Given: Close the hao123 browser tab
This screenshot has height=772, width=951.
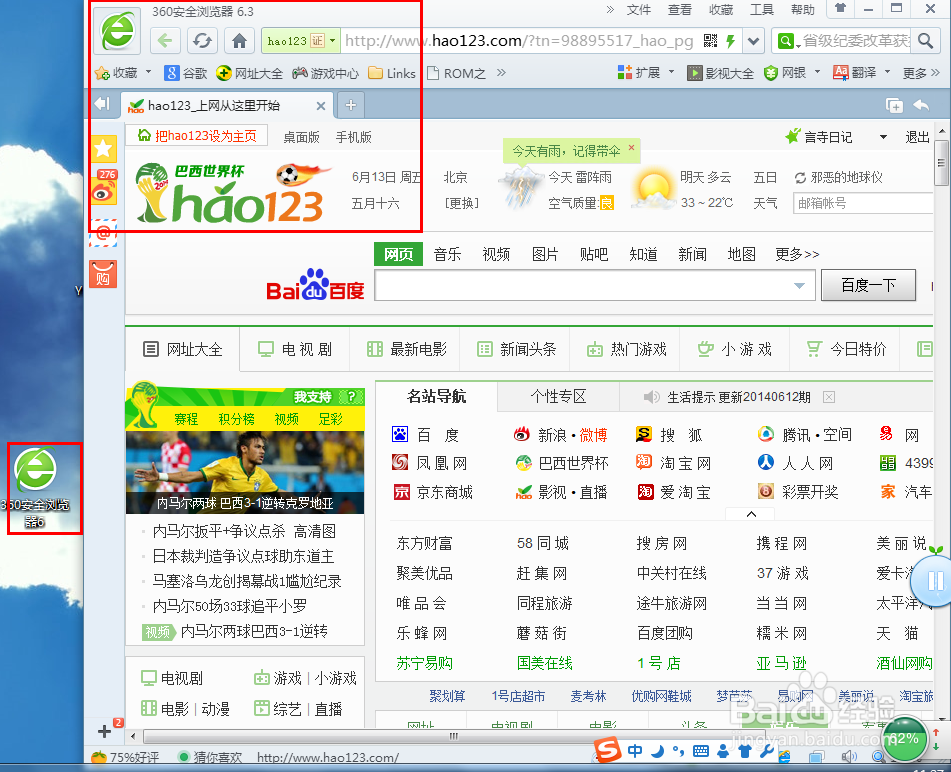Looking at the screenshot, I should pos(321,106).
